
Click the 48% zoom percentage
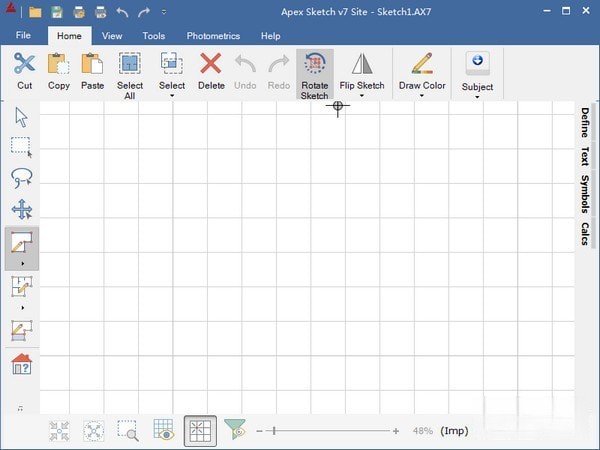pos(422,431)
